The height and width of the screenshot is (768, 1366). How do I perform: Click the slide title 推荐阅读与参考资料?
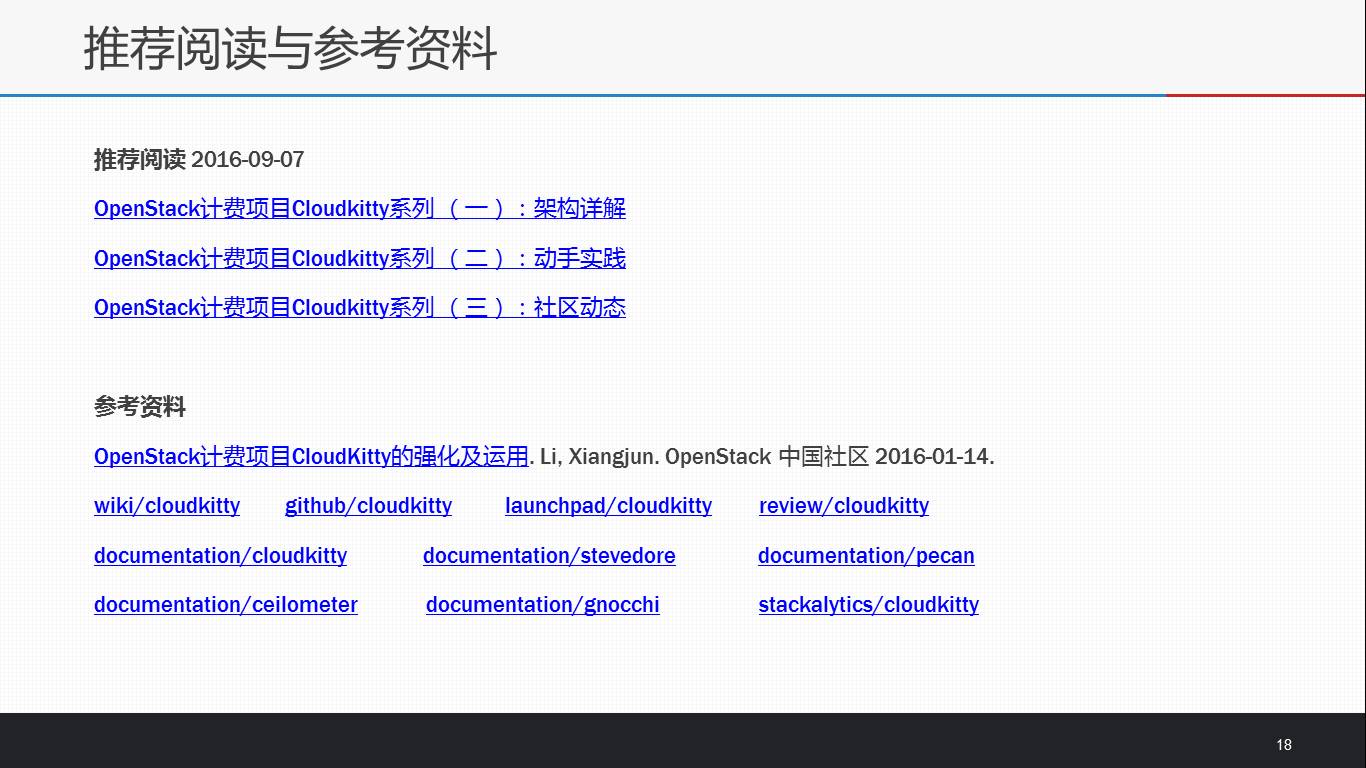(290, 48)
